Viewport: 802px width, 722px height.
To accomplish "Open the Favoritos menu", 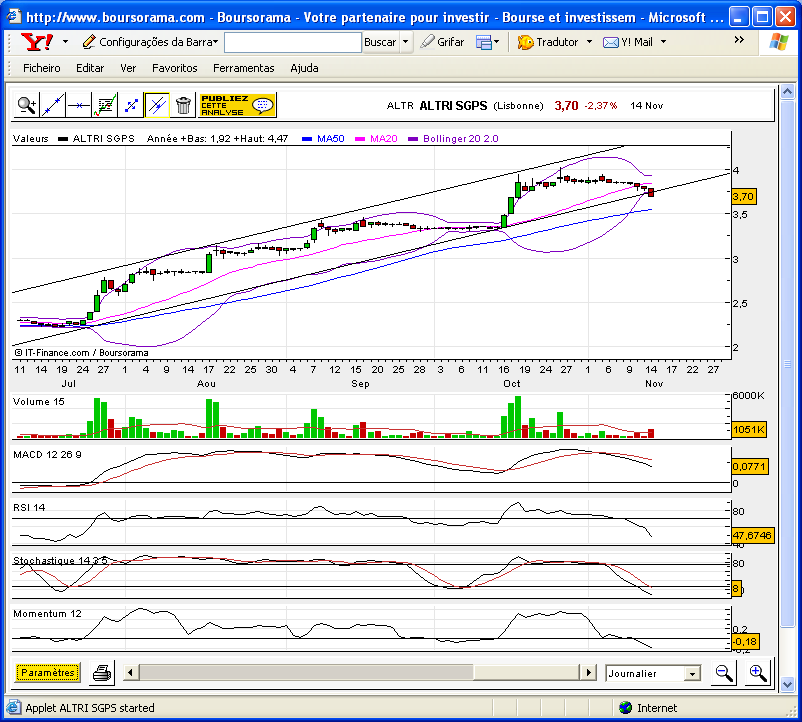I will coord(174,68).
